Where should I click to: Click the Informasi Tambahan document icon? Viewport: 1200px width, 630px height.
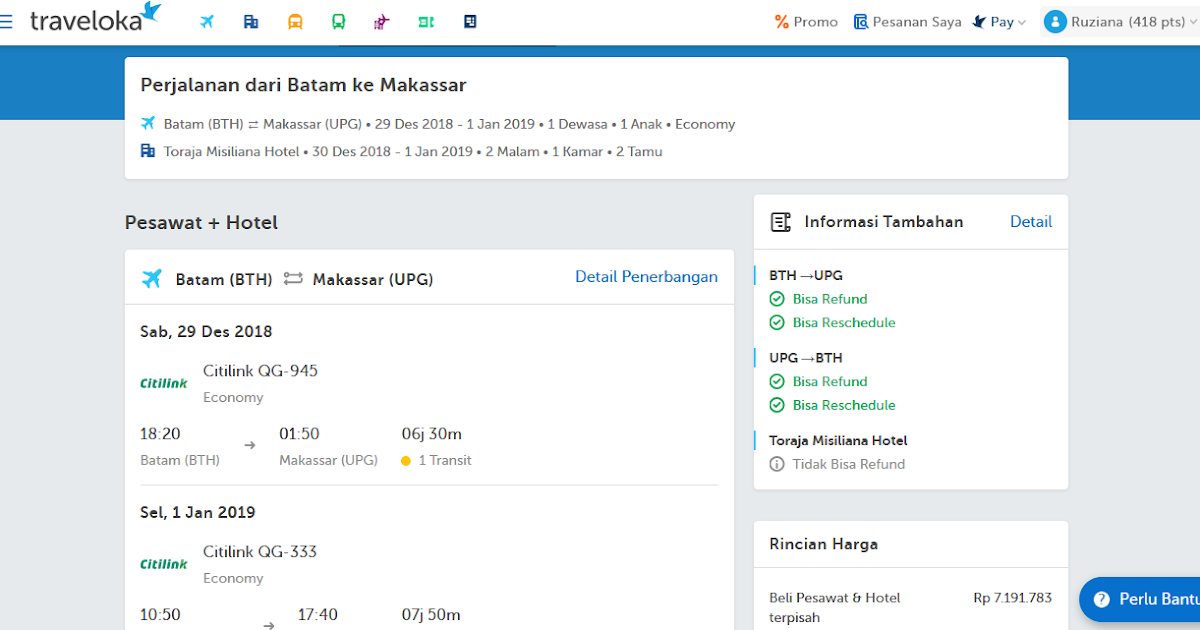coord(781,222)
